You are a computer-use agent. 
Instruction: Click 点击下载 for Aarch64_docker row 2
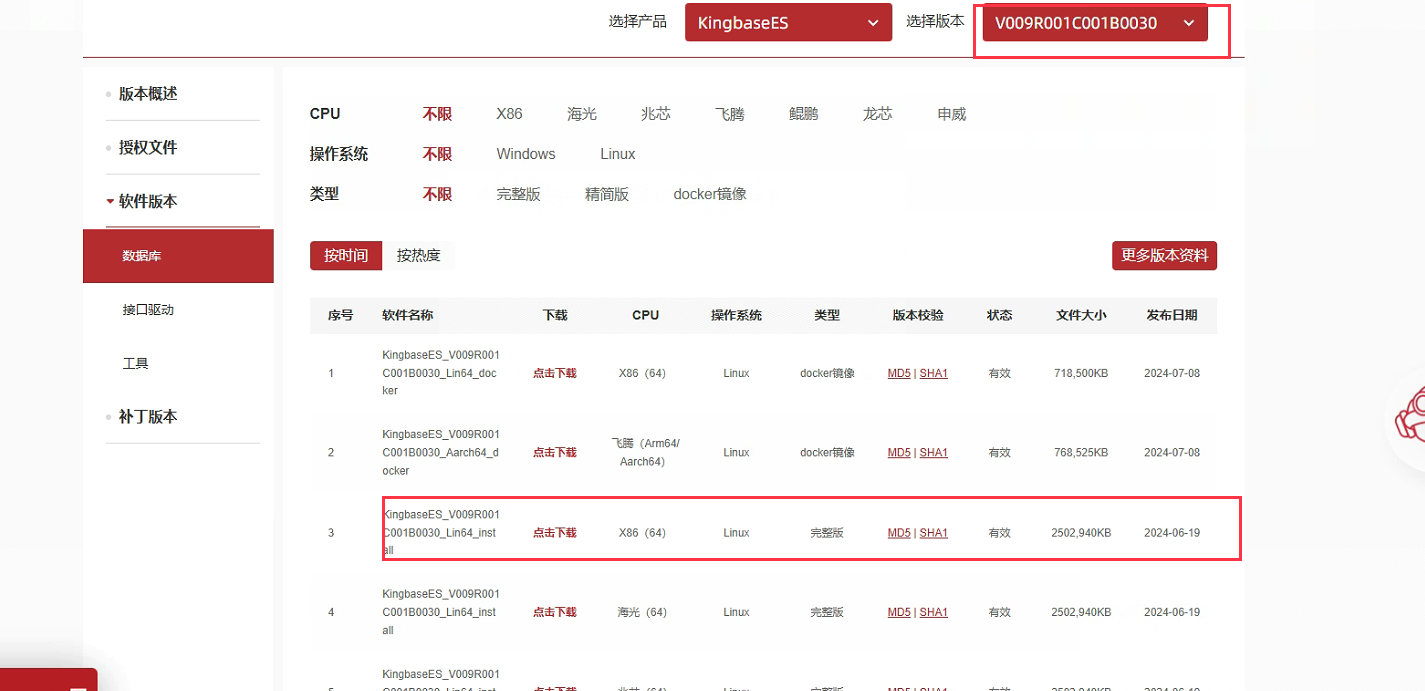(555, 453)
